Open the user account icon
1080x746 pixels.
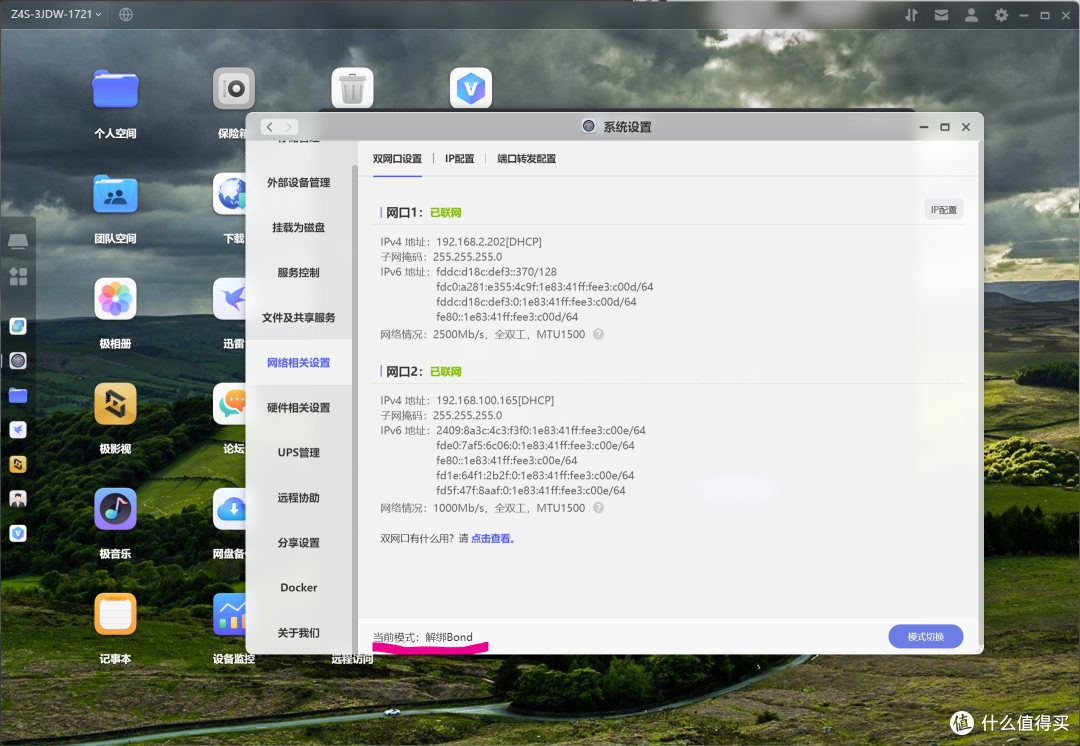pyautogui.click(x=971, y=14)
